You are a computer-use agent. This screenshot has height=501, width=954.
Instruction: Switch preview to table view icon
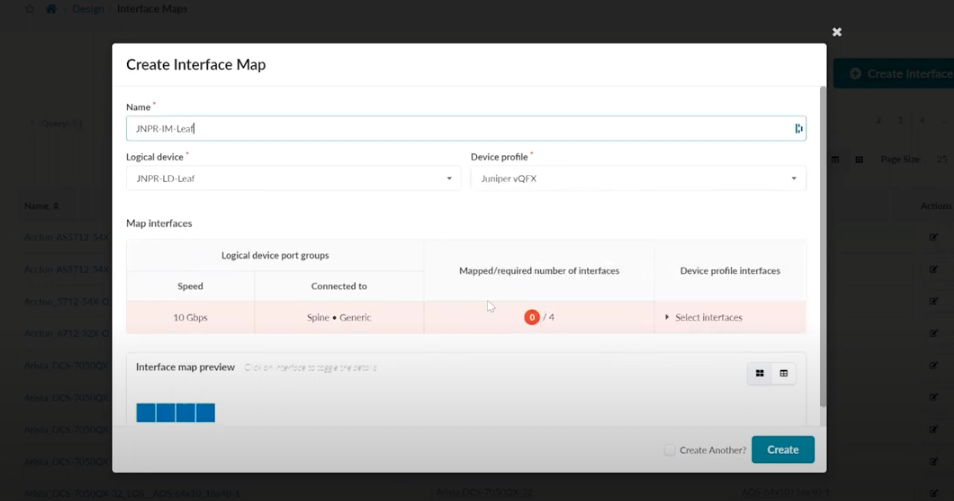tap(784, 374)
